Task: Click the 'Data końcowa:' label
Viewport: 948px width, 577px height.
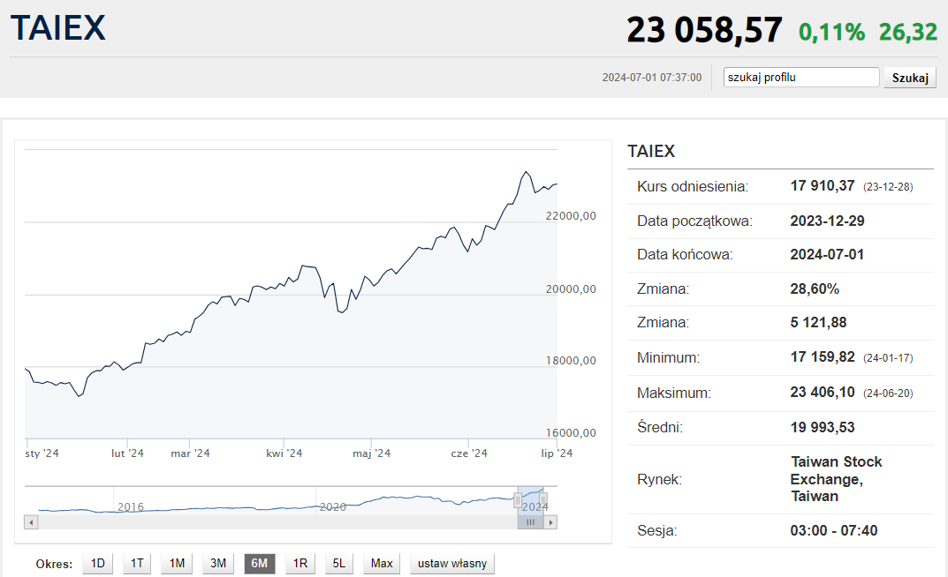Action: (x=684, y=255)
